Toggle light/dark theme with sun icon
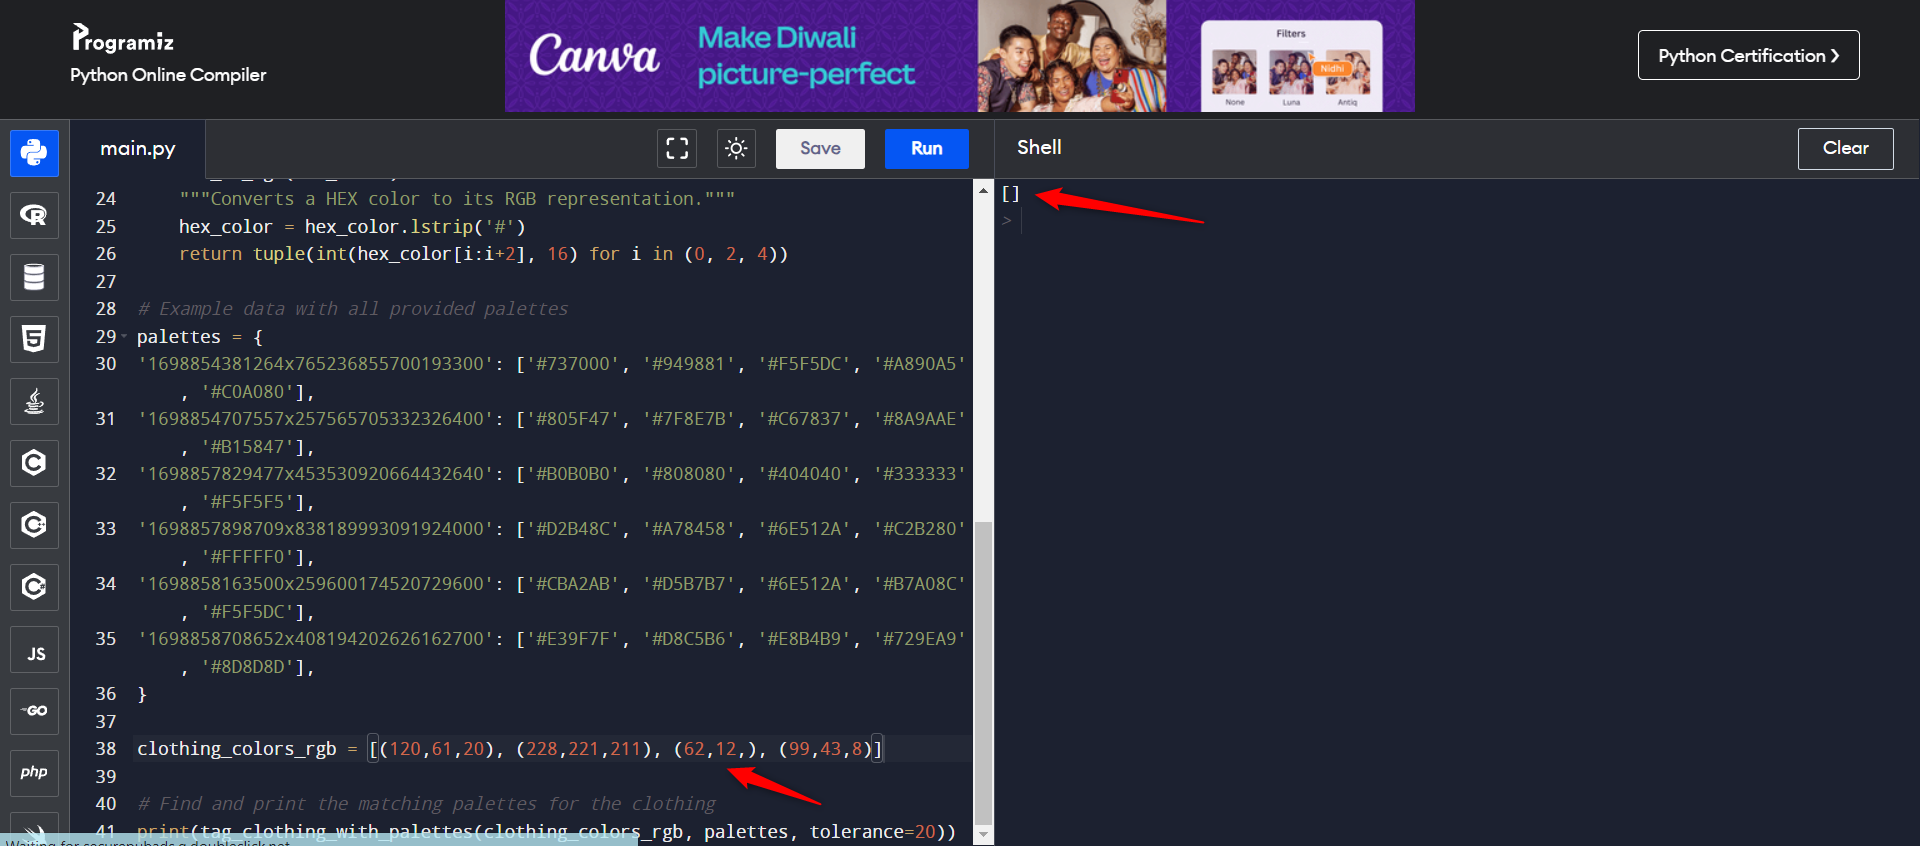Screen dimensions: 1920x846 [x=736, y=149]
